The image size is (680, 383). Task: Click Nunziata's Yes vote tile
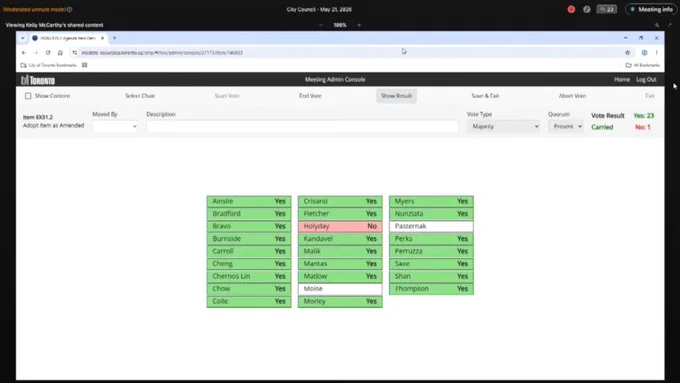431,213
